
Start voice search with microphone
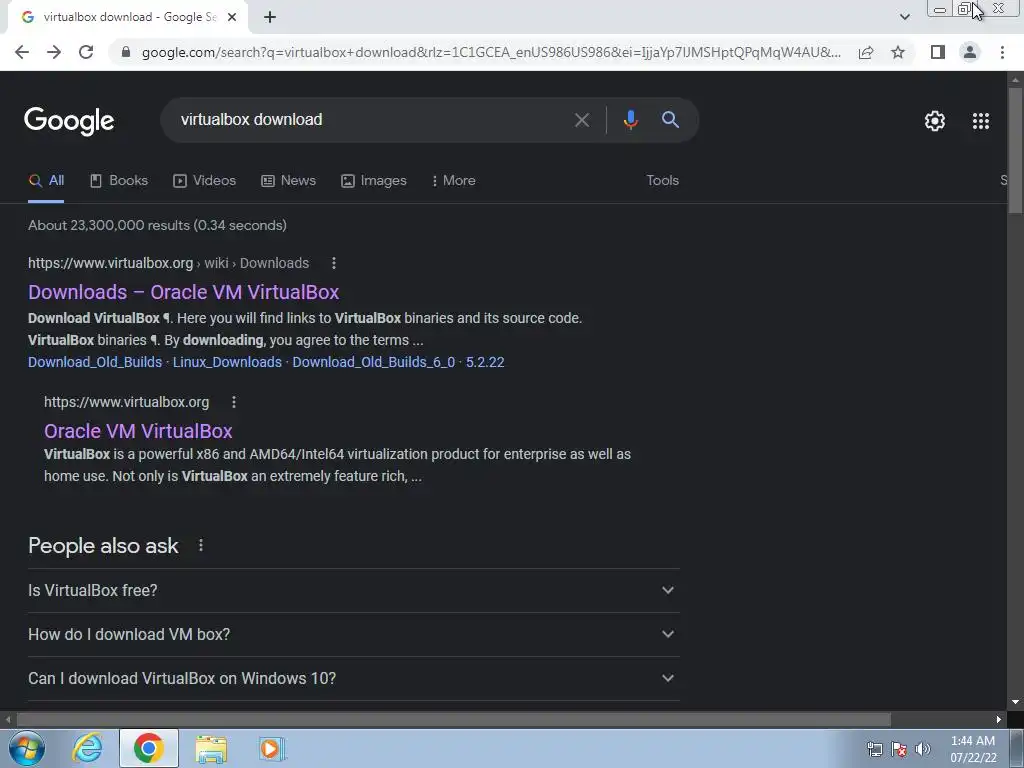630,120
